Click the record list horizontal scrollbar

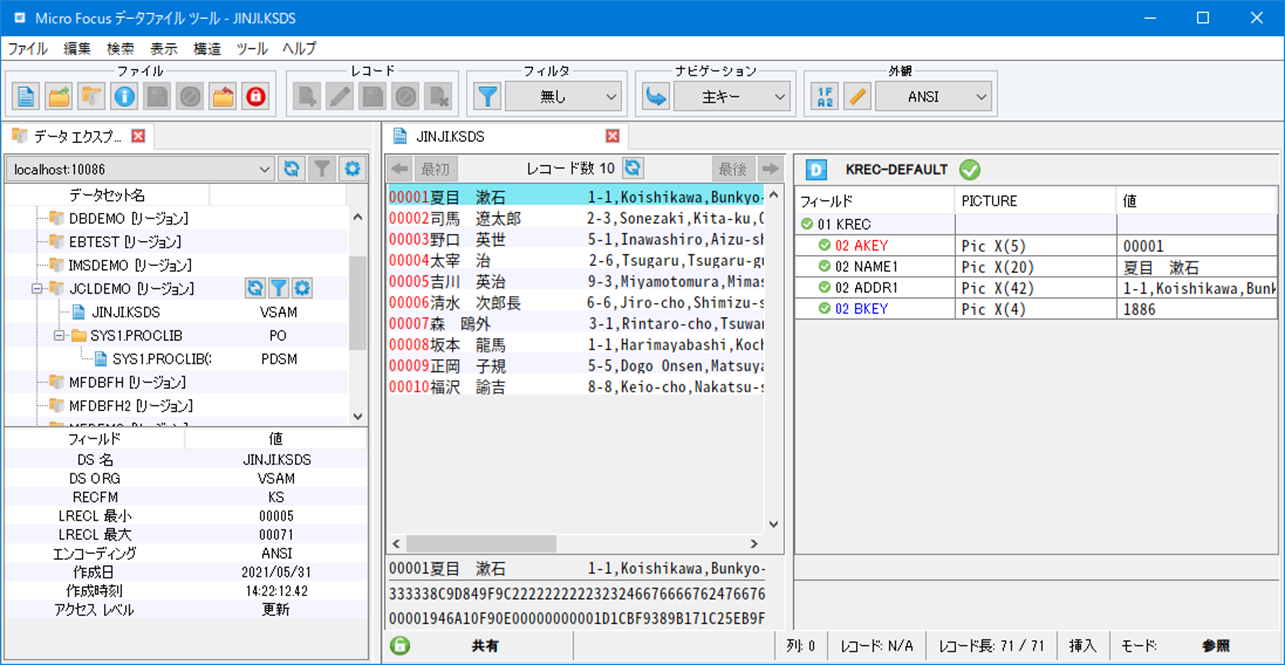tap(481, 544)
